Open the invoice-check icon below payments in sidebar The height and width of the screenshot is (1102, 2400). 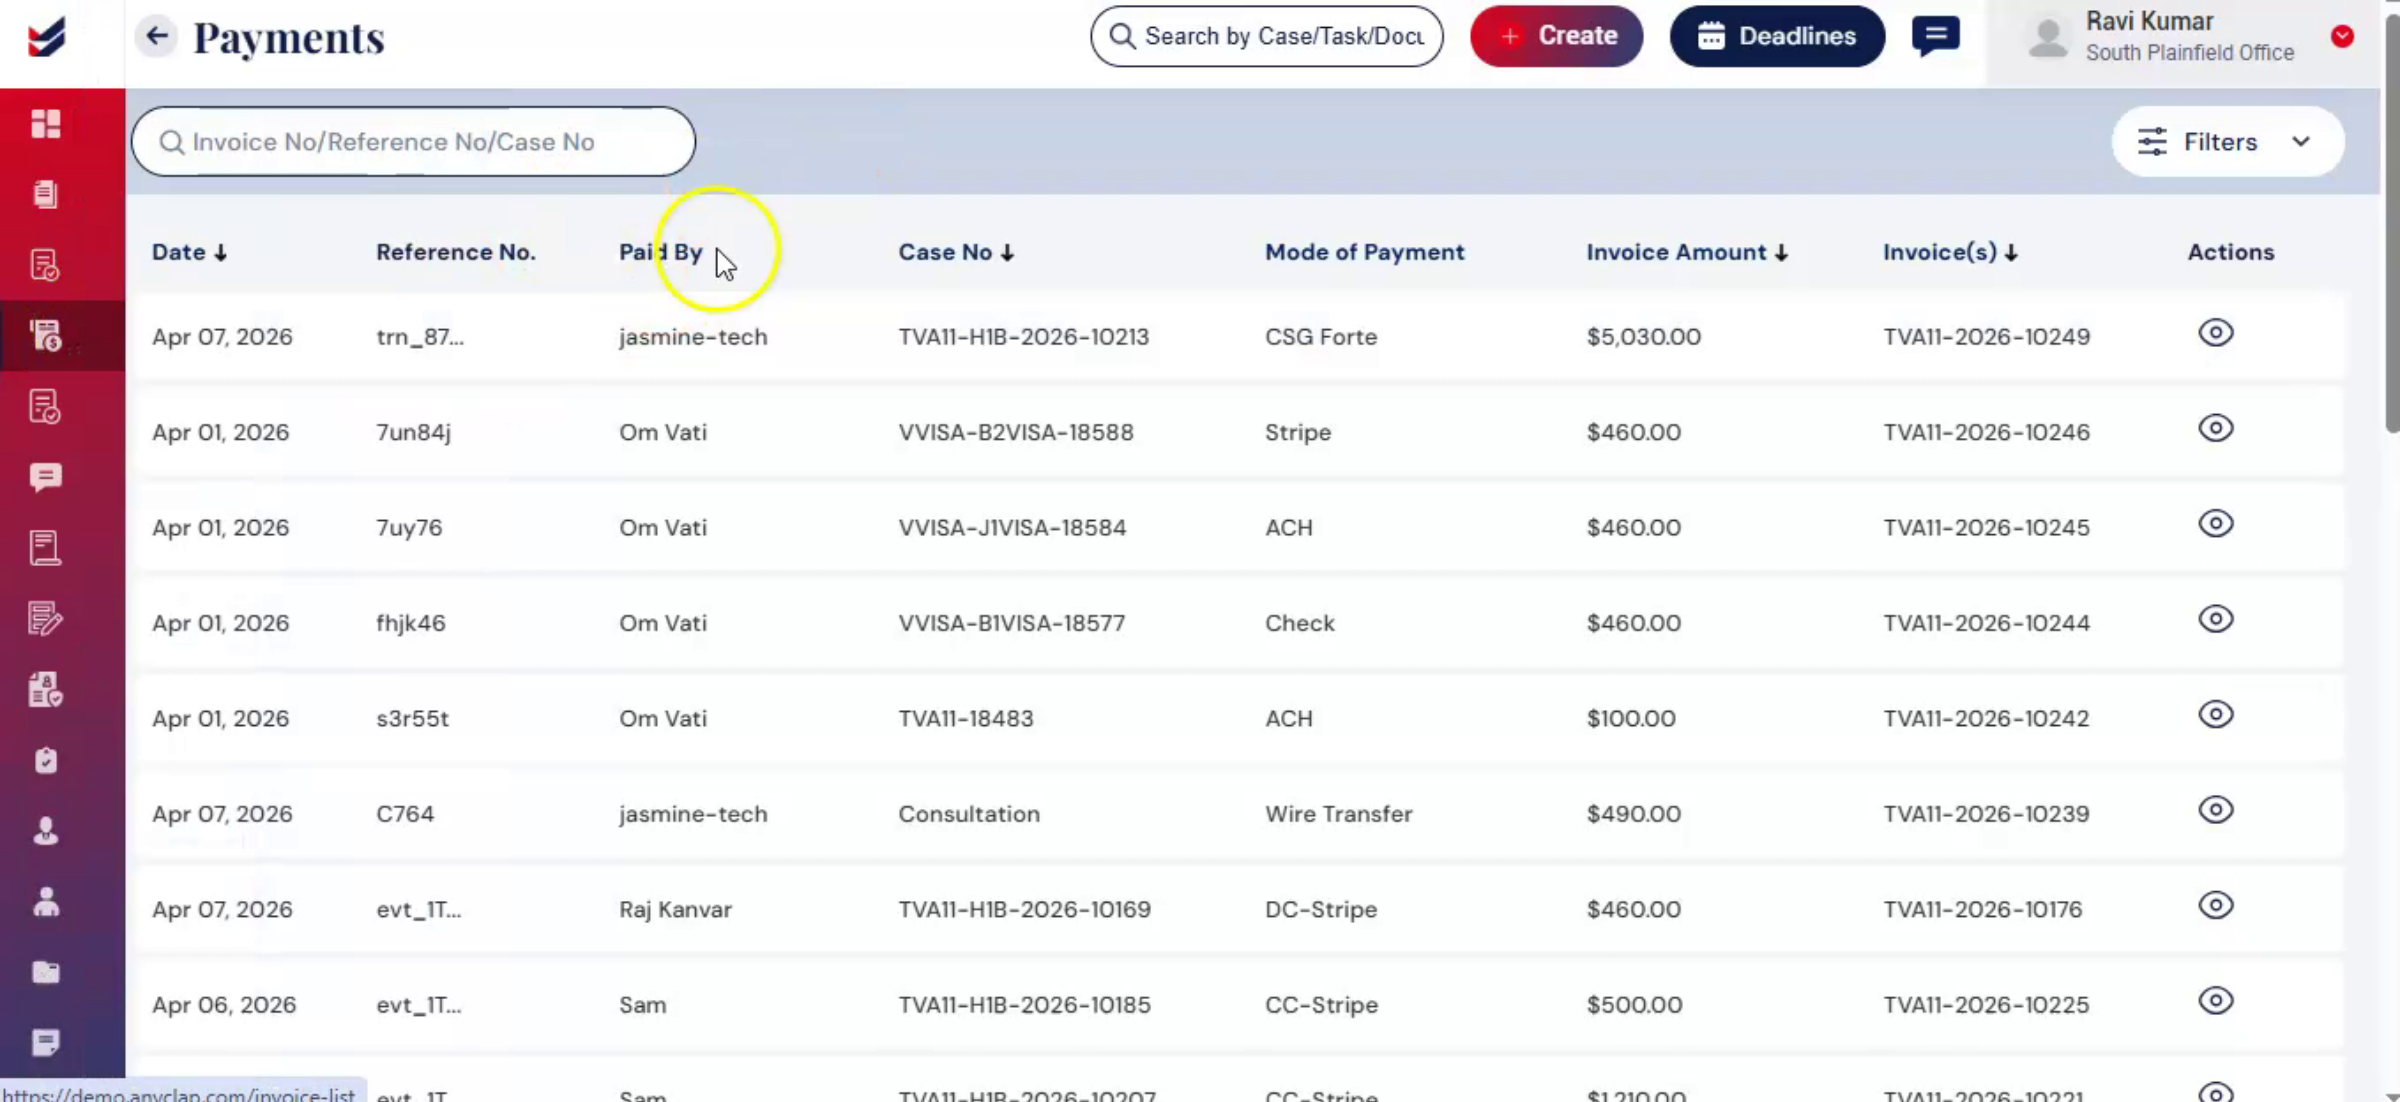46,407
